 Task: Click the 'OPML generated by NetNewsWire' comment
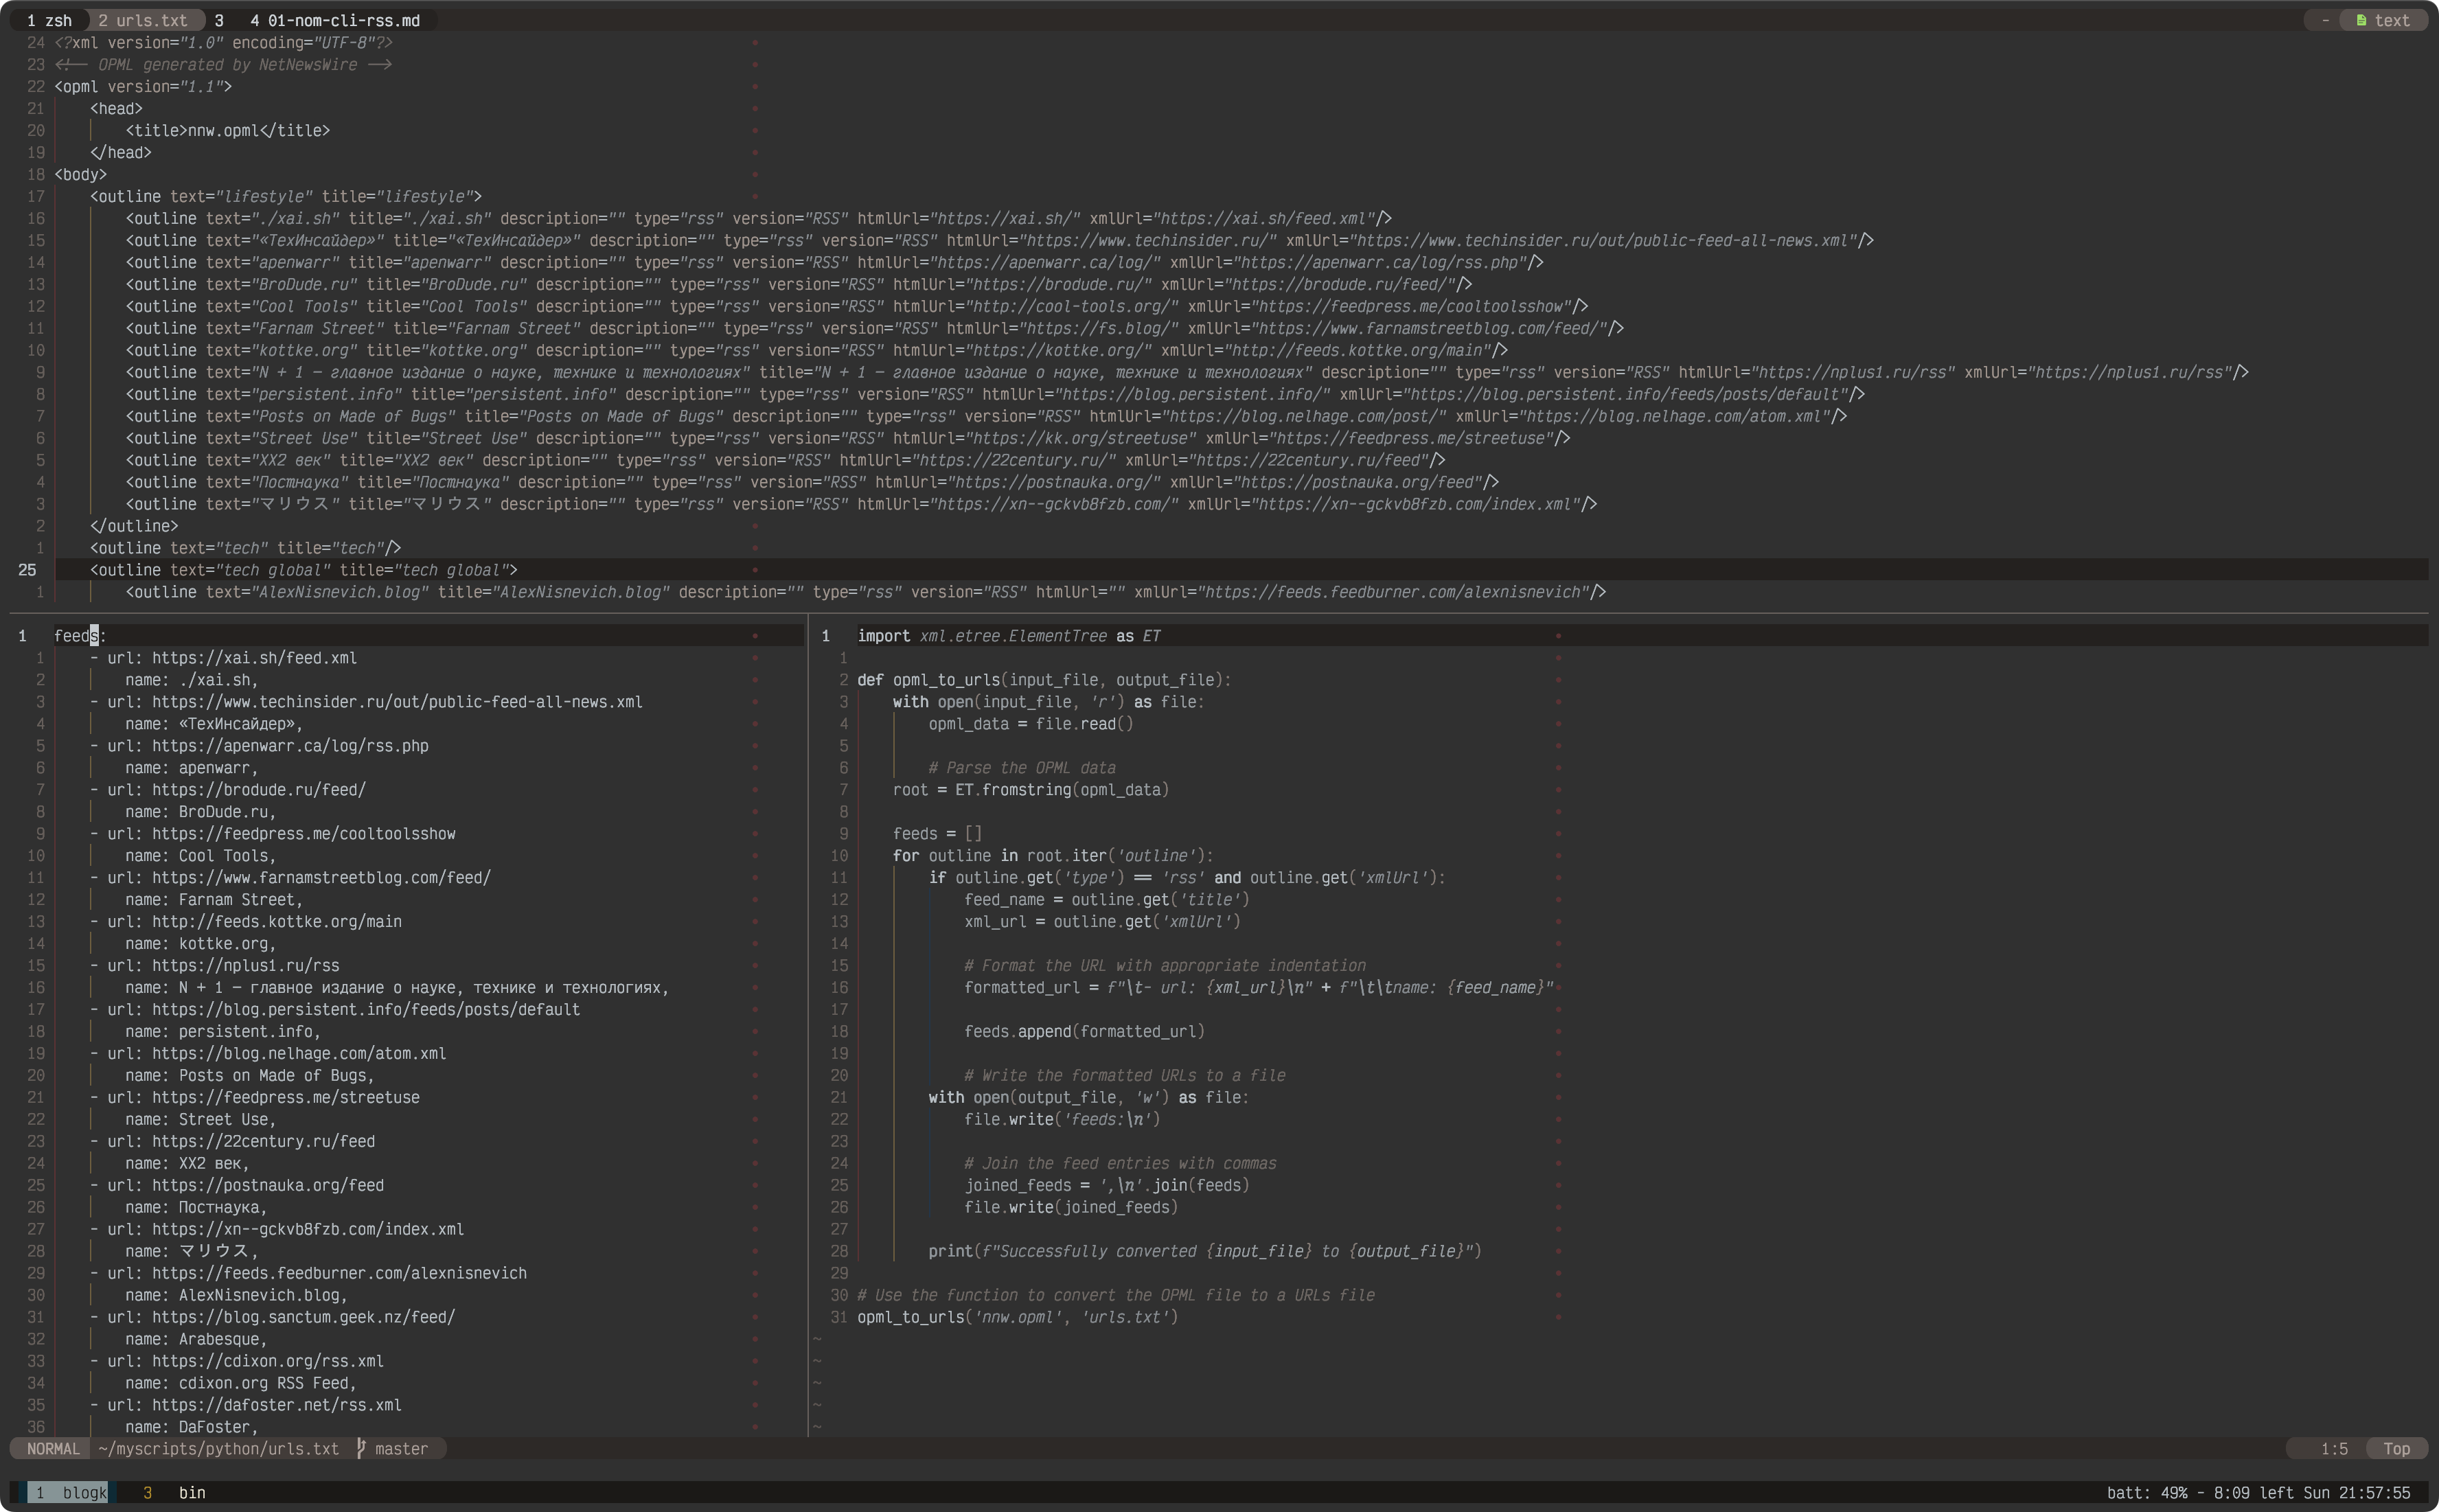point(223,64)
